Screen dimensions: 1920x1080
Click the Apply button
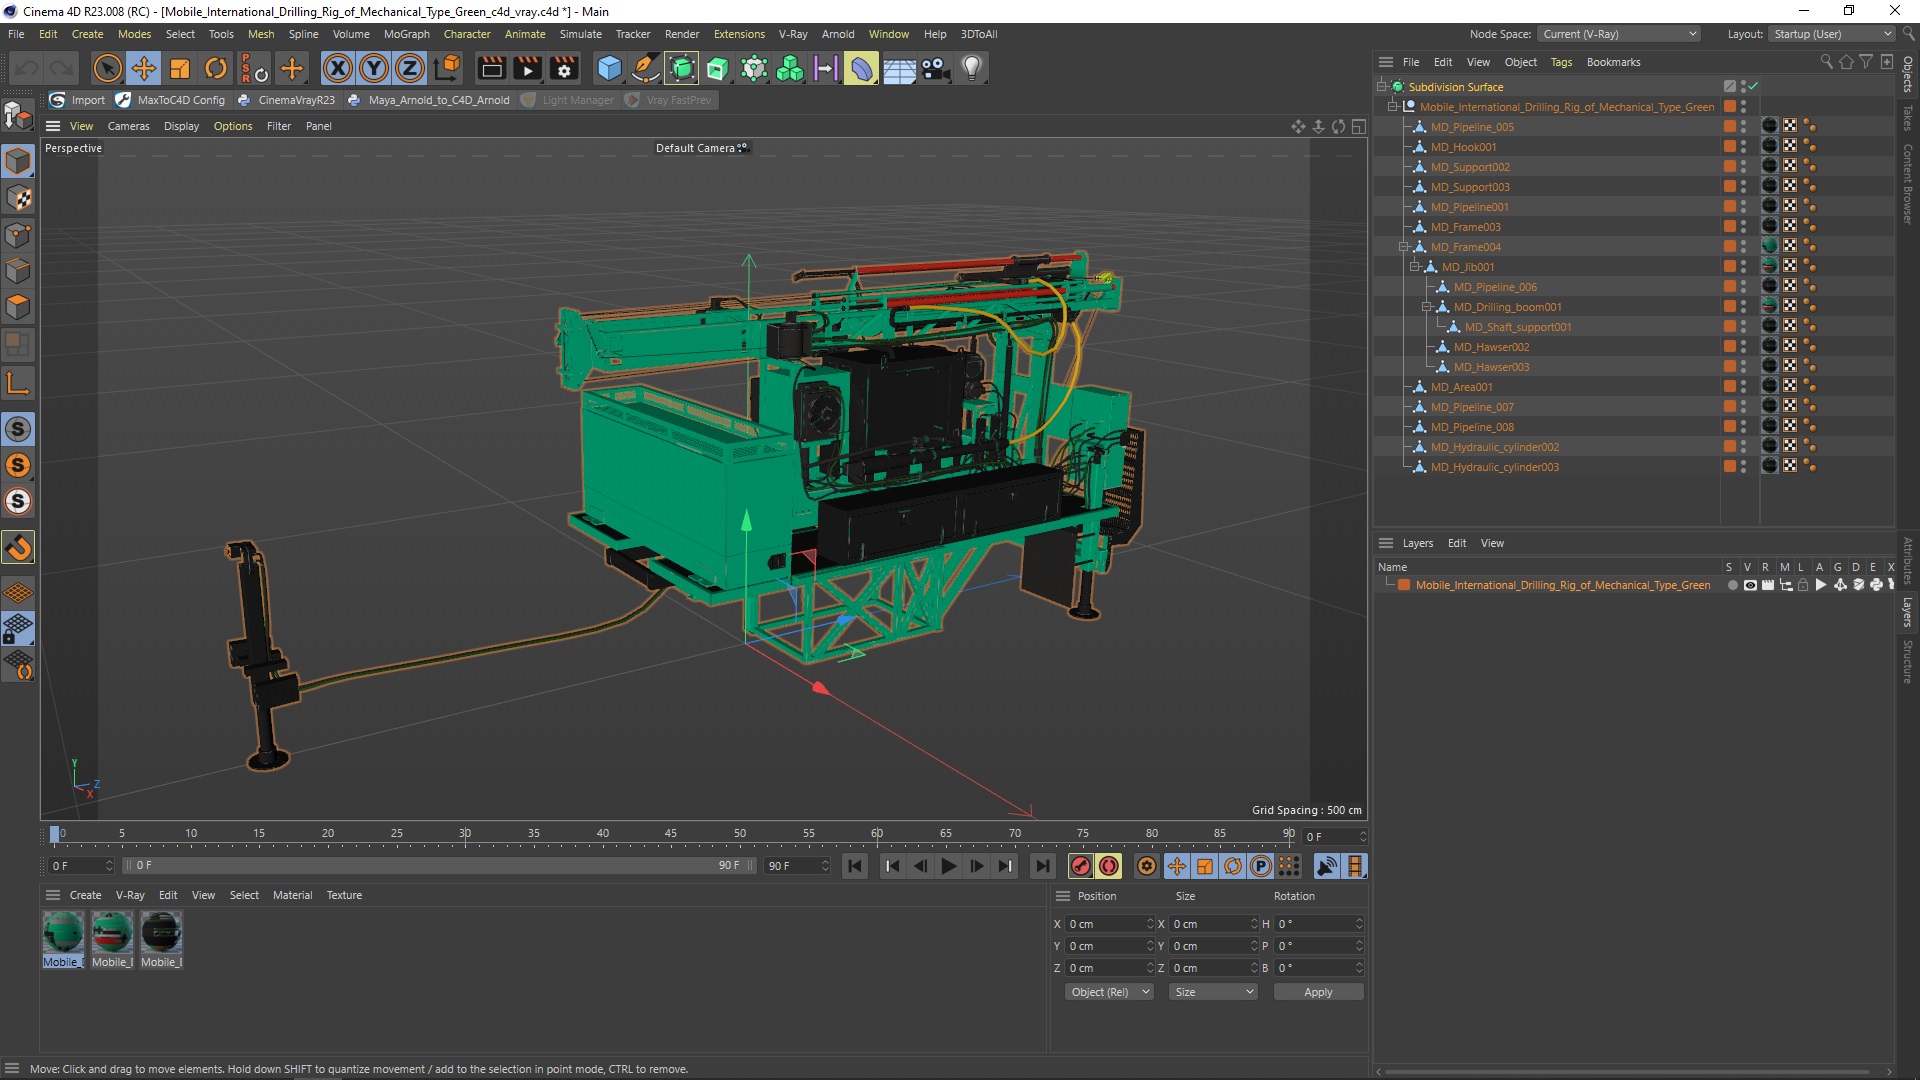(x=1318, y=992)
